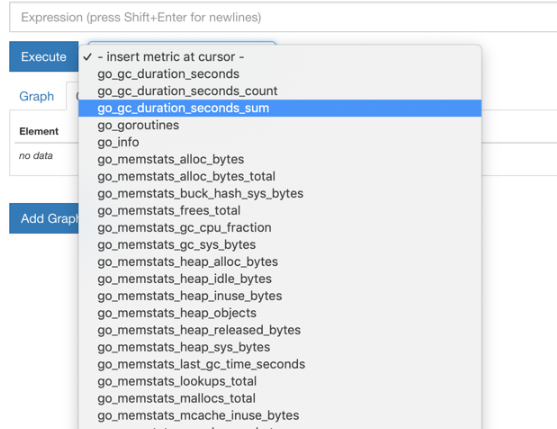The width and height of the screenshot is (557, 429).
Task: Select '- insert metric at cursor -' option
Action: point(280,57)
